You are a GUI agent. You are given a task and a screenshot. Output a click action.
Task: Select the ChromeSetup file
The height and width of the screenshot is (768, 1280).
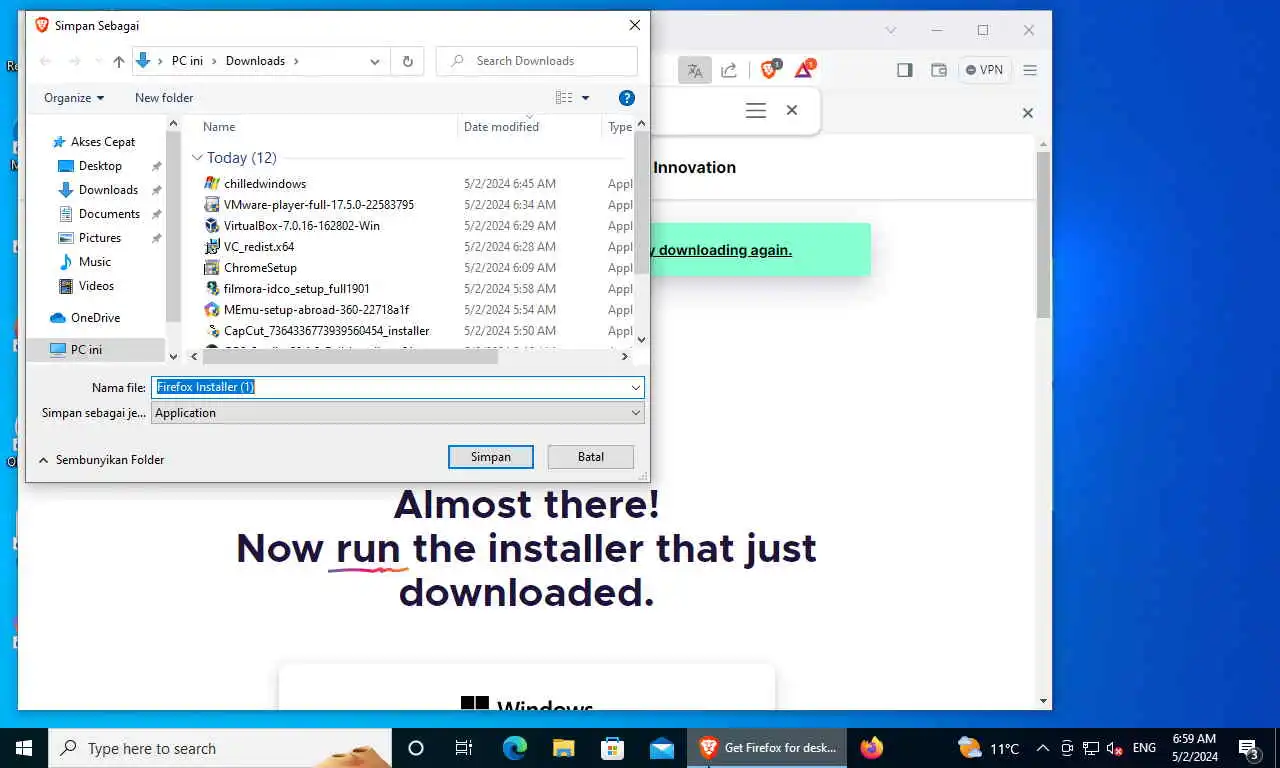coord(260,268)
